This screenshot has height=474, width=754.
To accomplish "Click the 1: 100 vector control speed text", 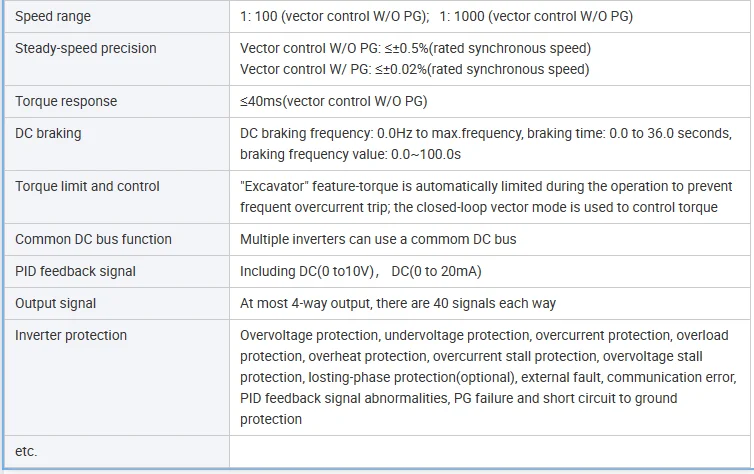I will click(x=335, y=16).
